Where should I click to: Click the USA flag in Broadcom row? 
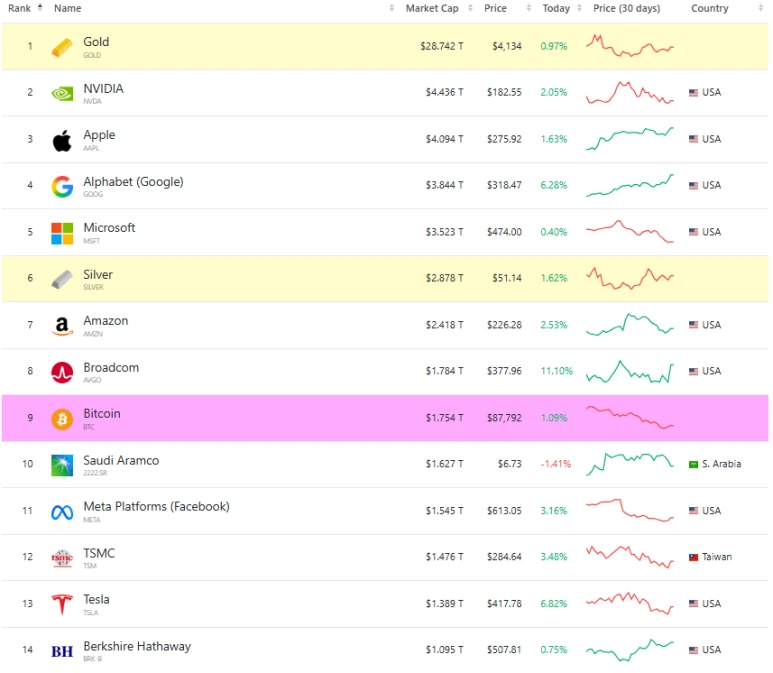693,371
